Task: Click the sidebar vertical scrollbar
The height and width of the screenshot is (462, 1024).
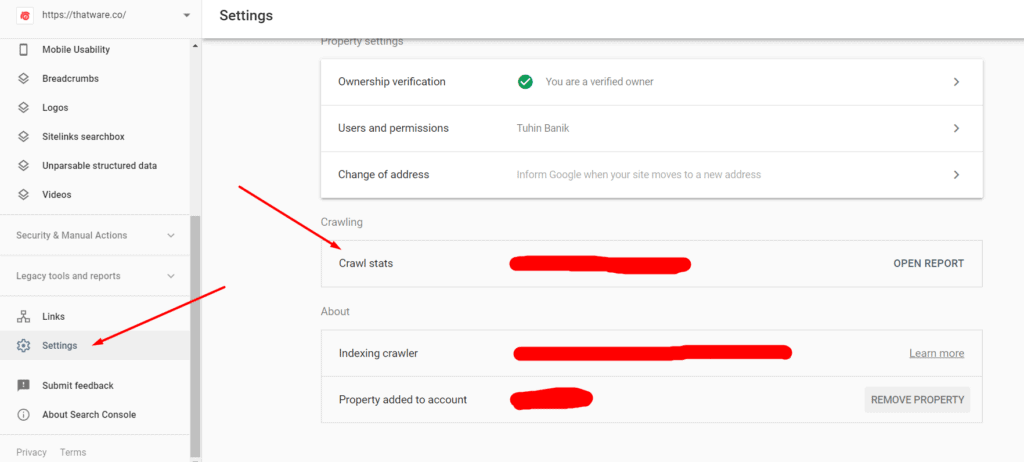Action: click(195, 330)
